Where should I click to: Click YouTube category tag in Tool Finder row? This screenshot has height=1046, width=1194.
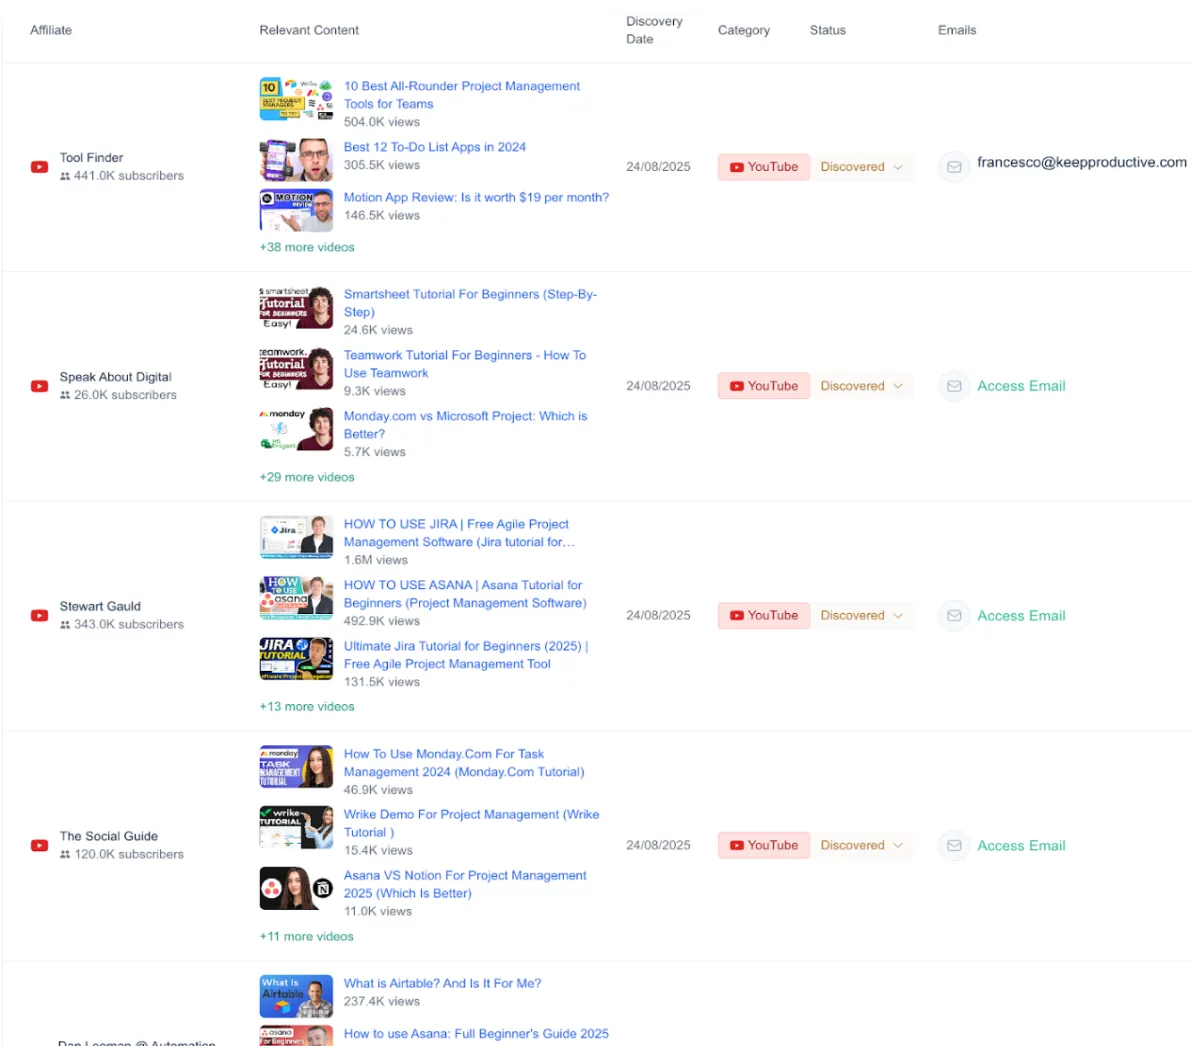(x=764, y=167)
